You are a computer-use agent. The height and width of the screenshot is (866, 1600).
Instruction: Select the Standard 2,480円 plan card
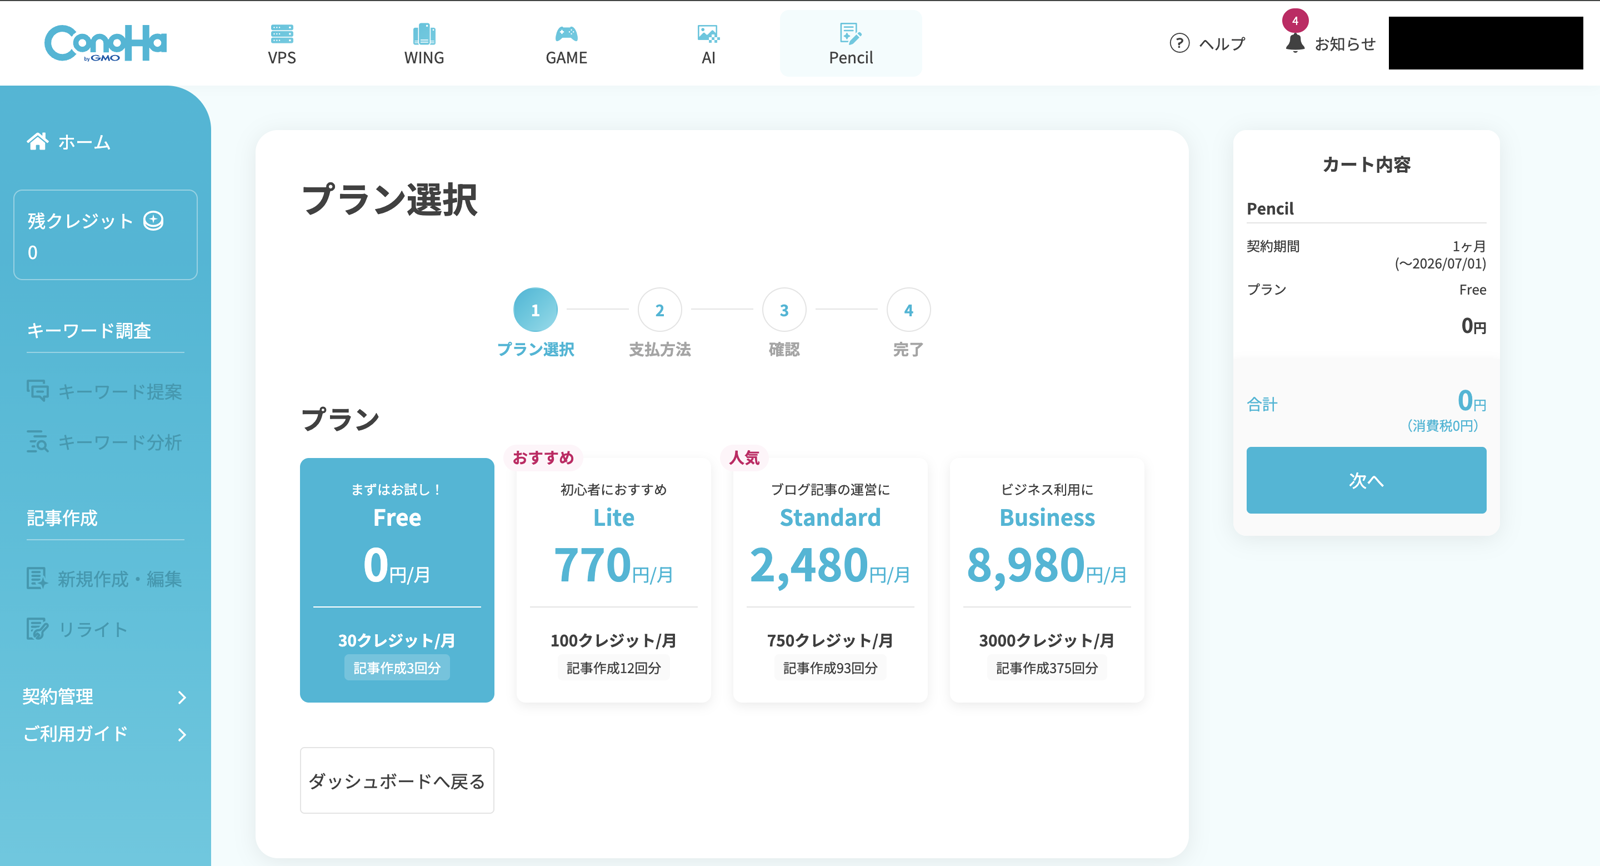coord(830,580)
